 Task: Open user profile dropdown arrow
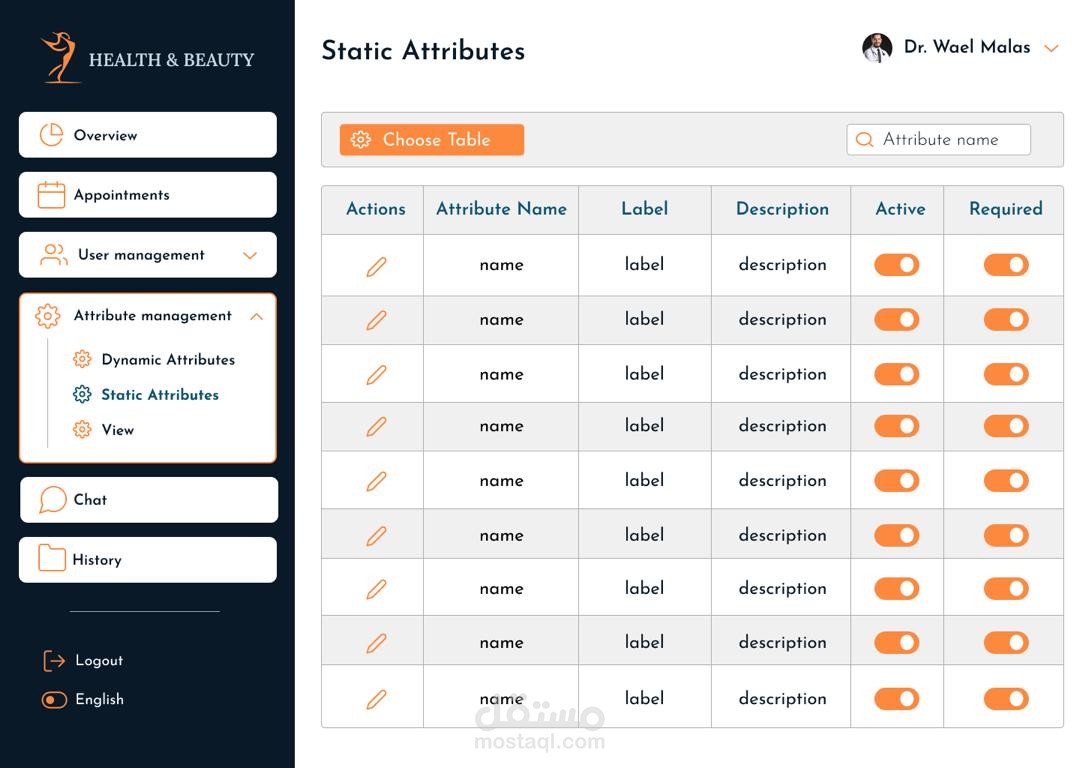(1051, 48)
